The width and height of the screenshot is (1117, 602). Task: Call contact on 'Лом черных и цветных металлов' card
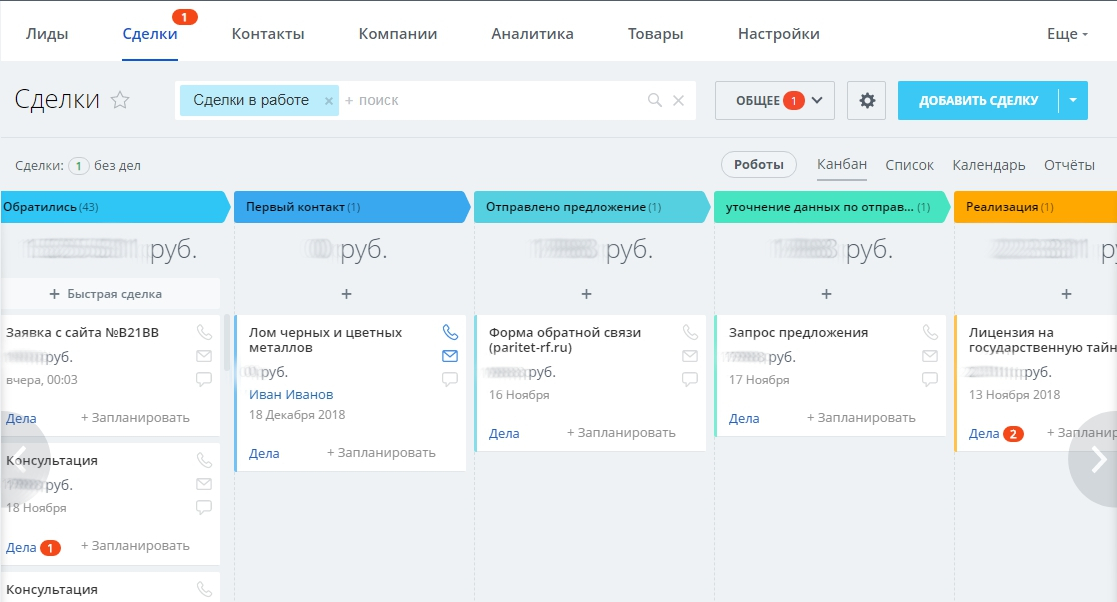coord(450,332)
